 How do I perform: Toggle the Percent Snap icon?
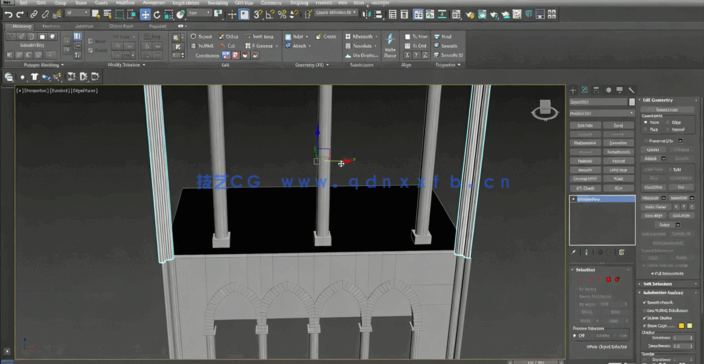(282, 14)
